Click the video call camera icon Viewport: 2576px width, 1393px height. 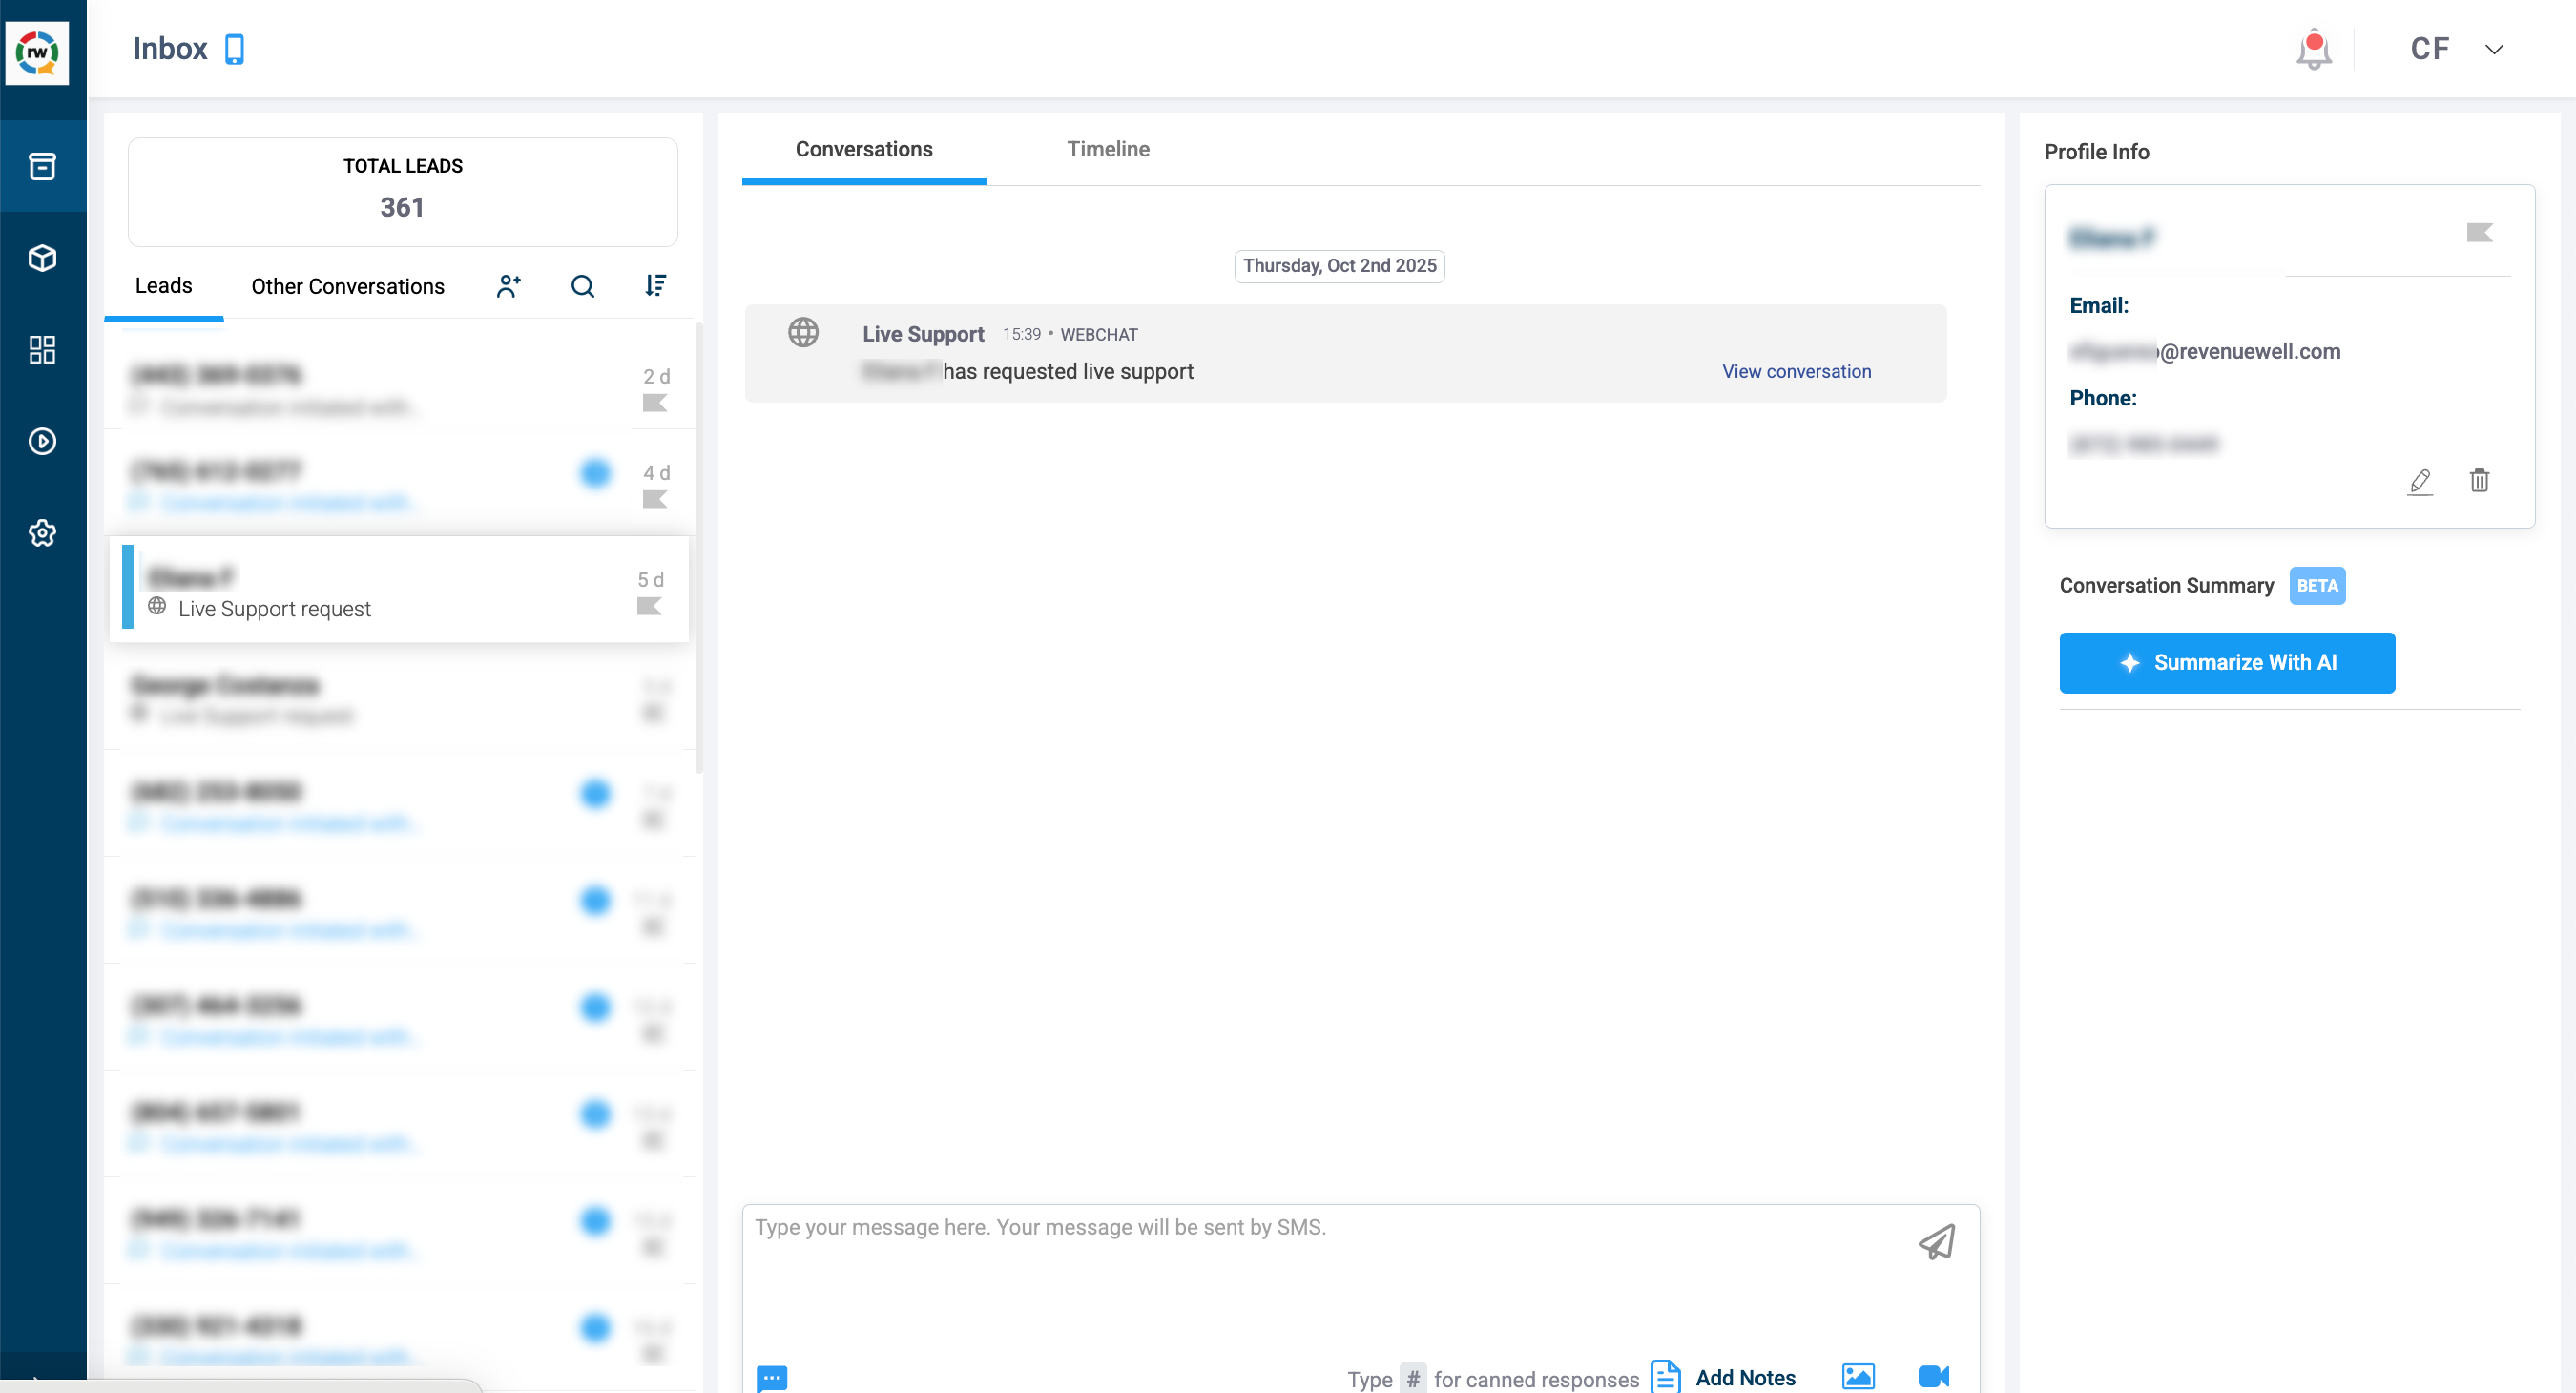point(1933,1376)
